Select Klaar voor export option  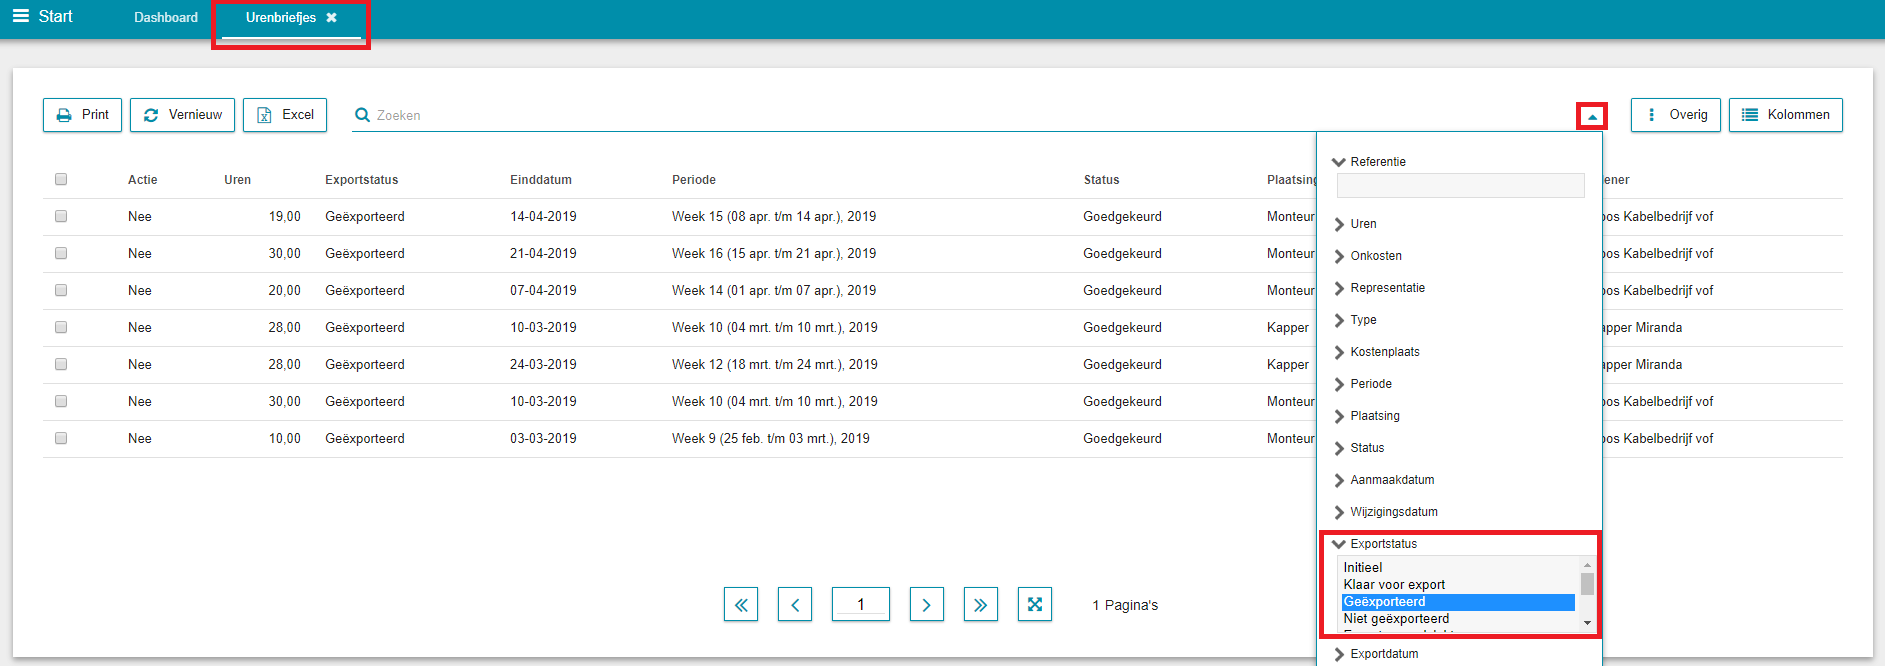[x=1458, y=585]
